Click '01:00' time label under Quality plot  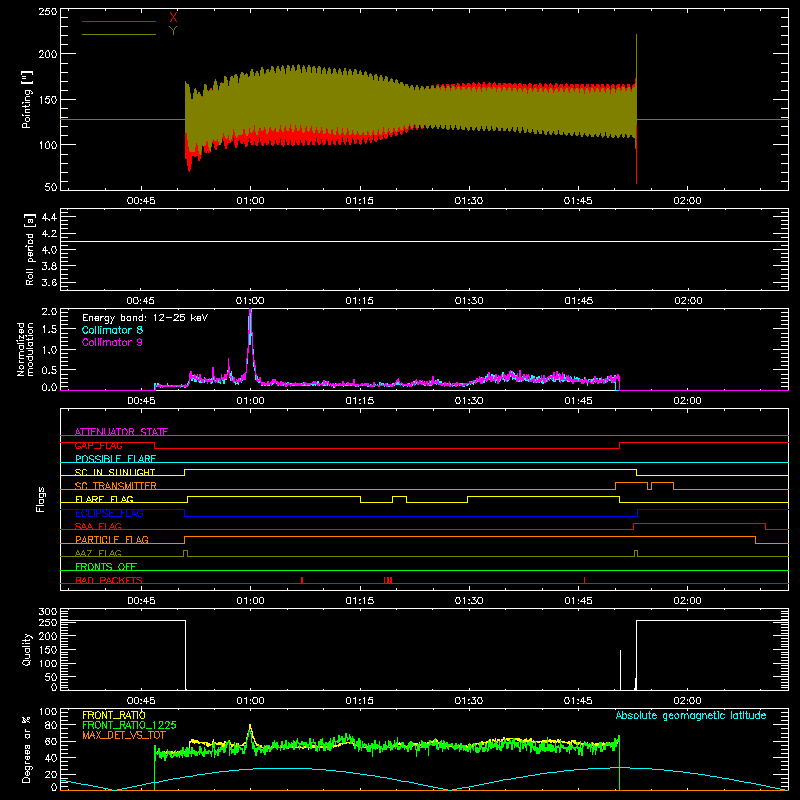pyautogui.click(x=250, y=701)
